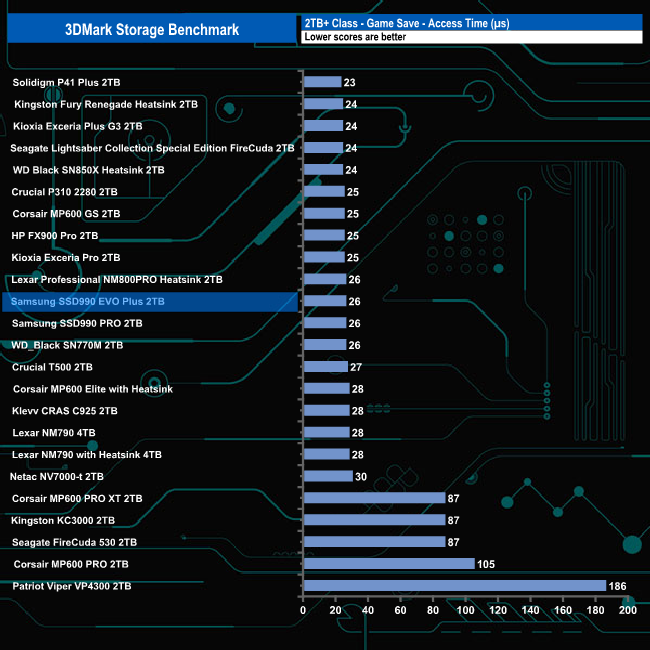This screenshot has height=650, width=650.
Task: Select the 'Samsung SSD990 PRO 2TB' label
Action: pos(77,323)
